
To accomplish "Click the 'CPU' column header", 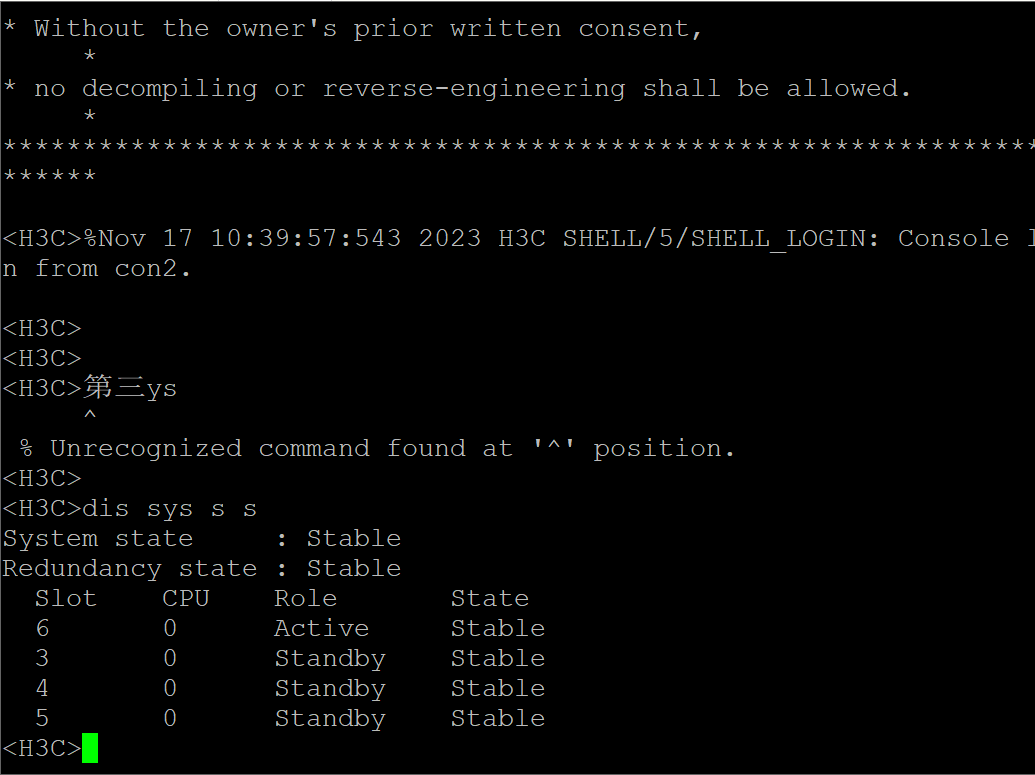I will click(x=186, y=598).
